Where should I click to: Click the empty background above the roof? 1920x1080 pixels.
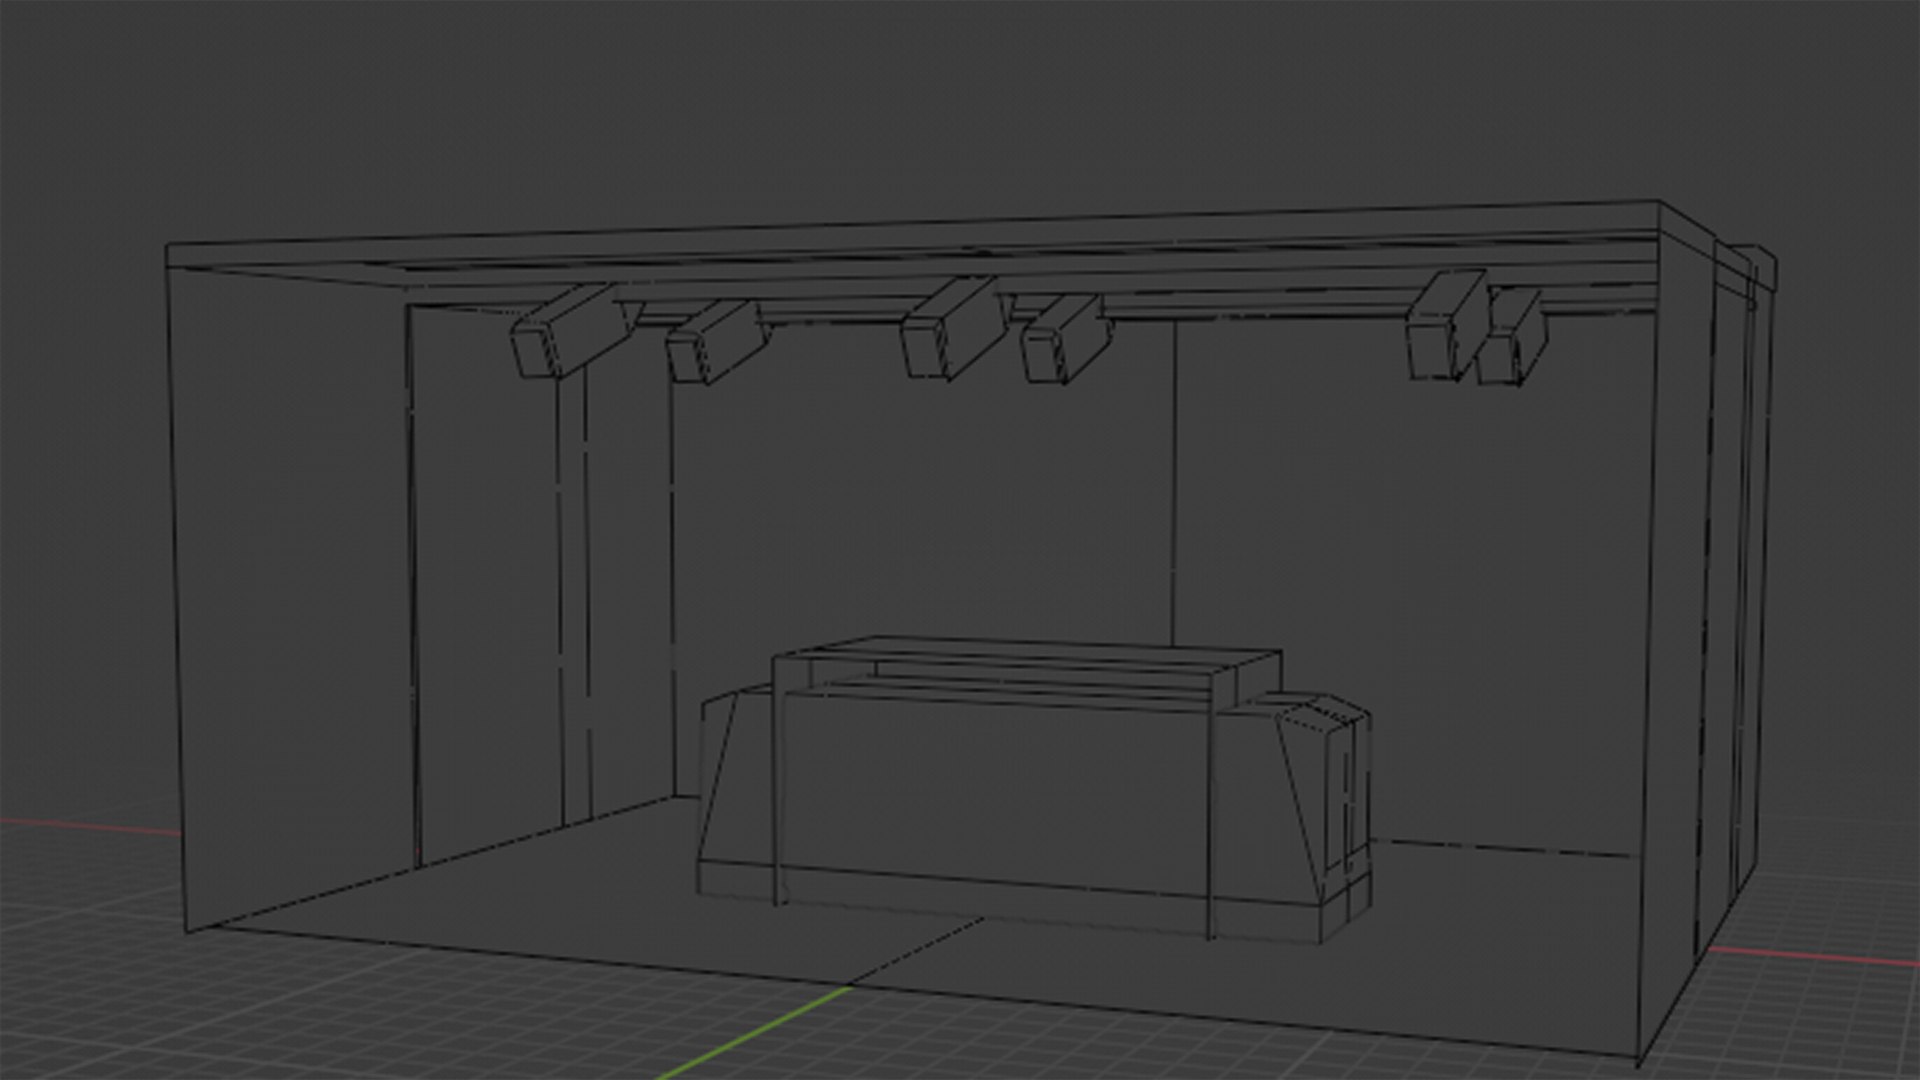click(900, 100)
